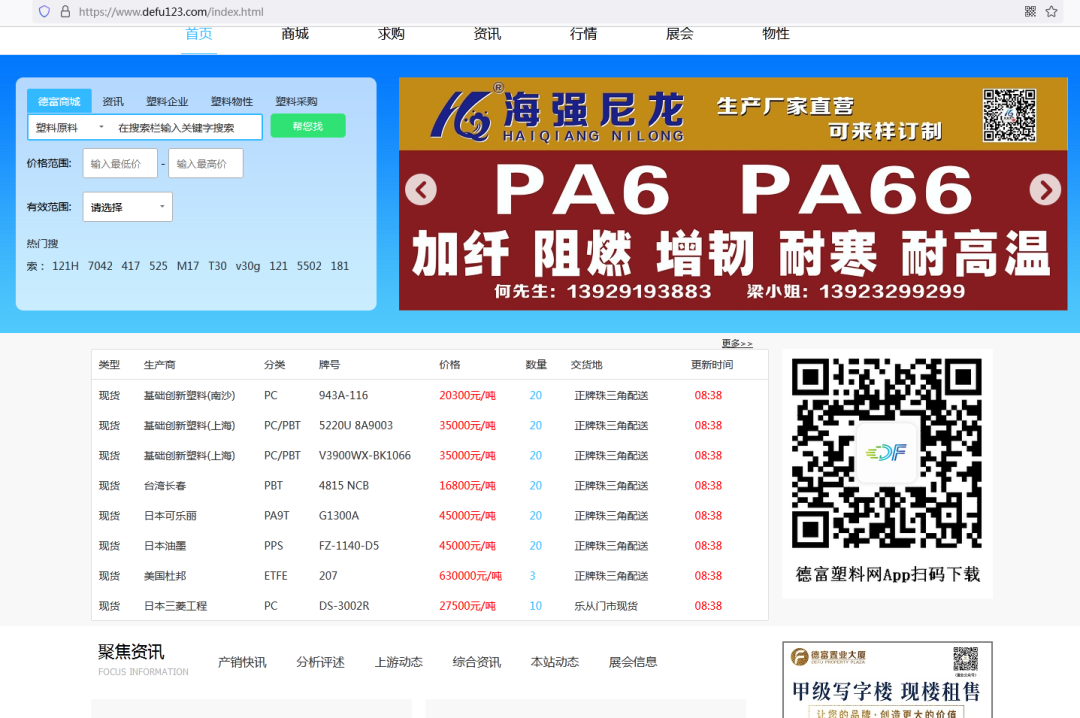Click manufacturer 日本可乐丽 in table

pos(170,516)
